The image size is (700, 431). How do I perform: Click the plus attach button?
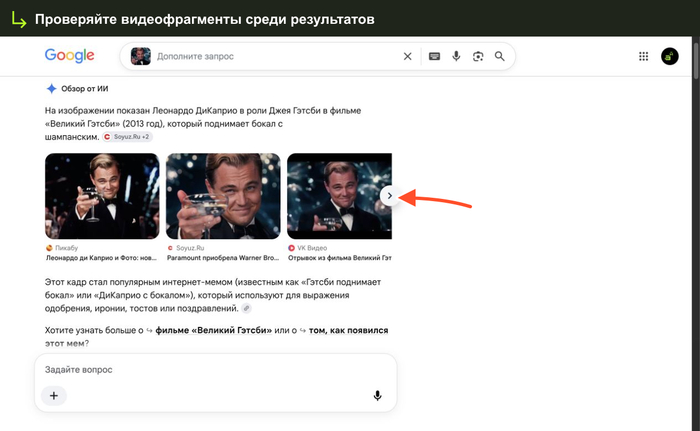(x=54, y=396)
